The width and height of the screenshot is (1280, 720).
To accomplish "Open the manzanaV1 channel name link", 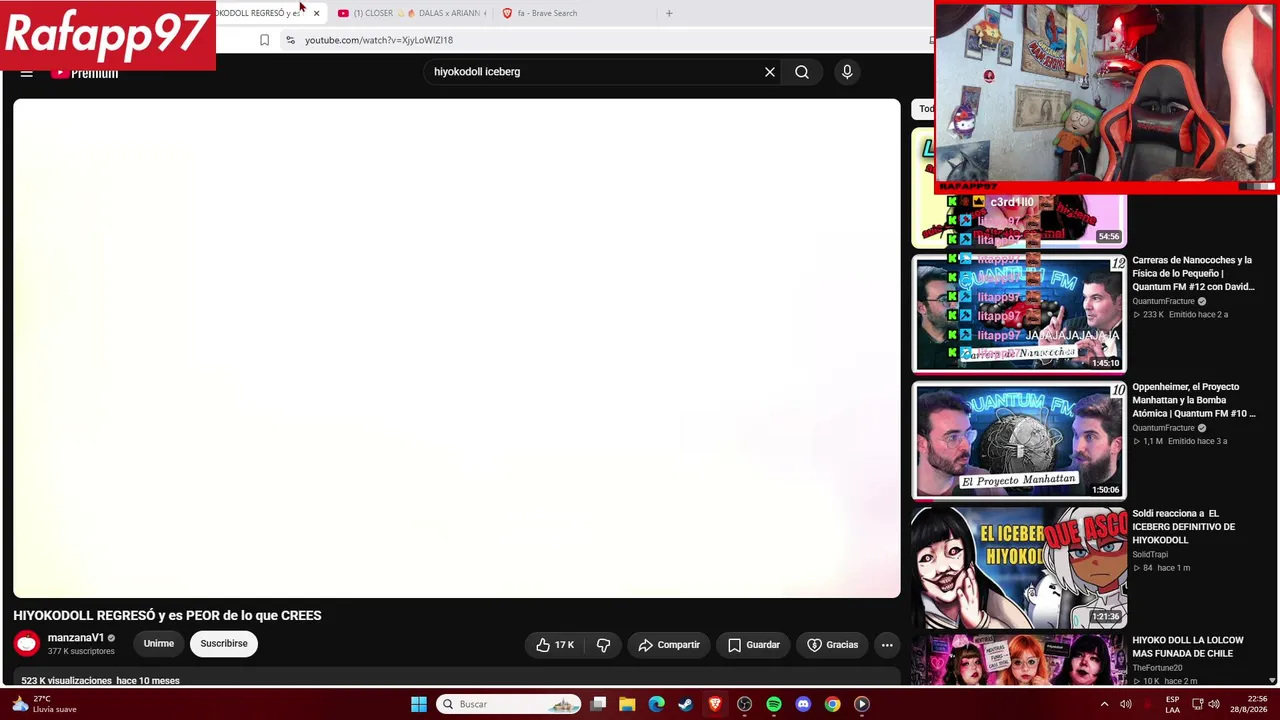I will click(x=76, y=638).
